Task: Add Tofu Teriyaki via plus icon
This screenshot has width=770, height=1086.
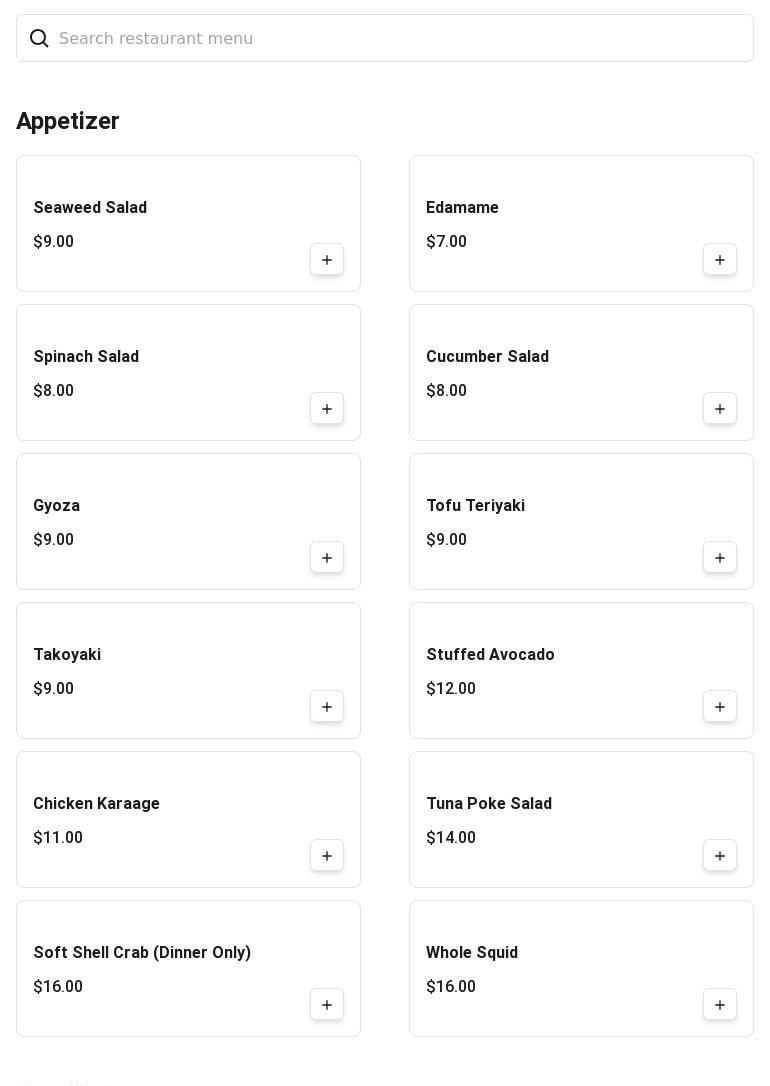Action: [x=720, y=558]
